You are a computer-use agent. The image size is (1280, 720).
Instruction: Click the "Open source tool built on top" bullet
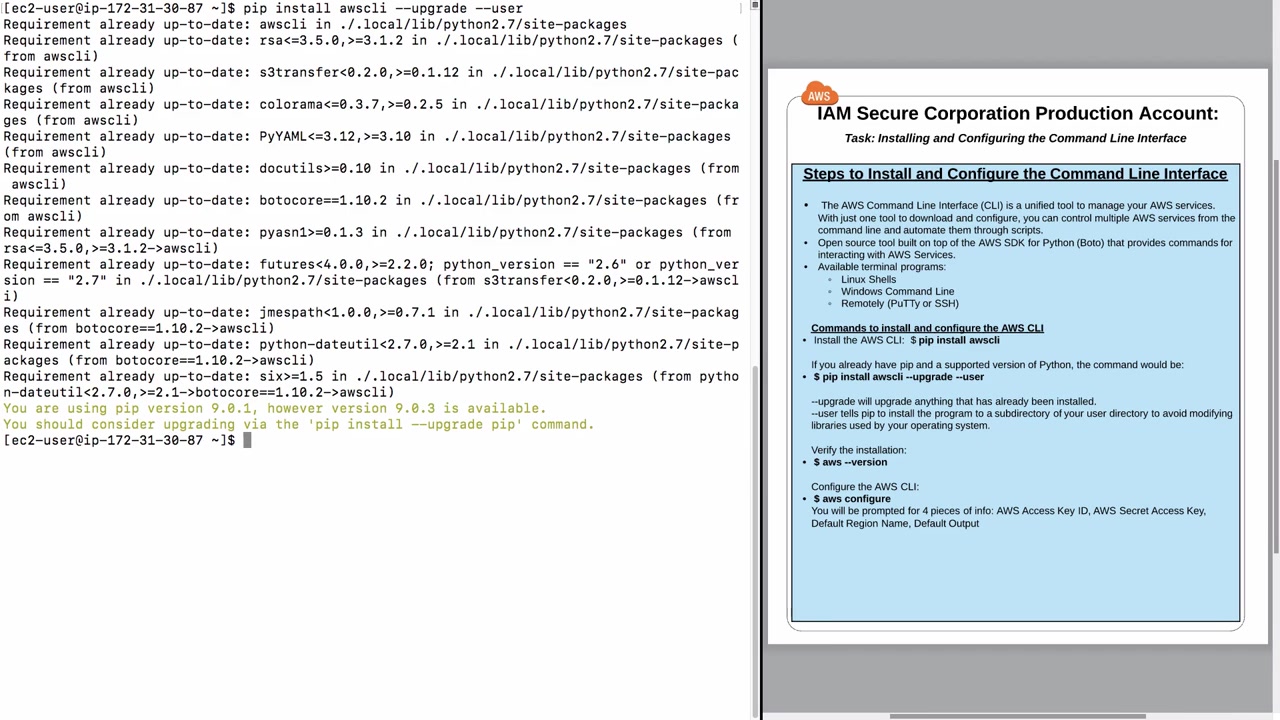coord(1025,248)
